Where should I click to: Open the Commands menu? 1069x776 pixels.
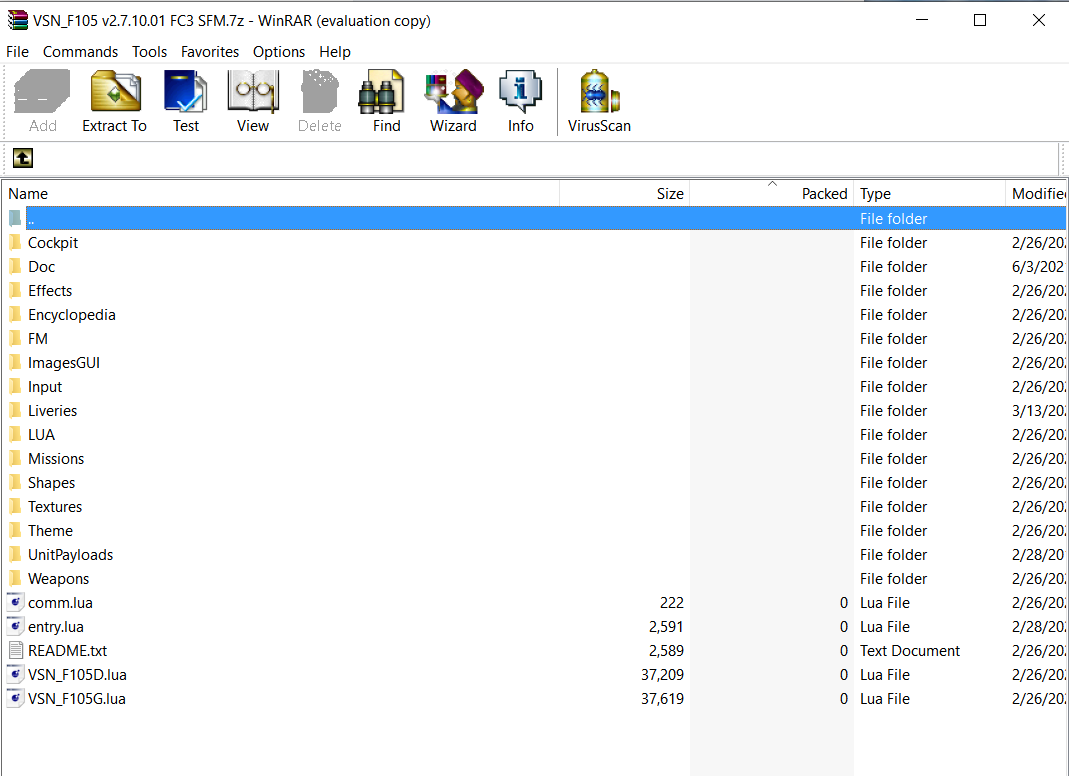tap(80, 52)
